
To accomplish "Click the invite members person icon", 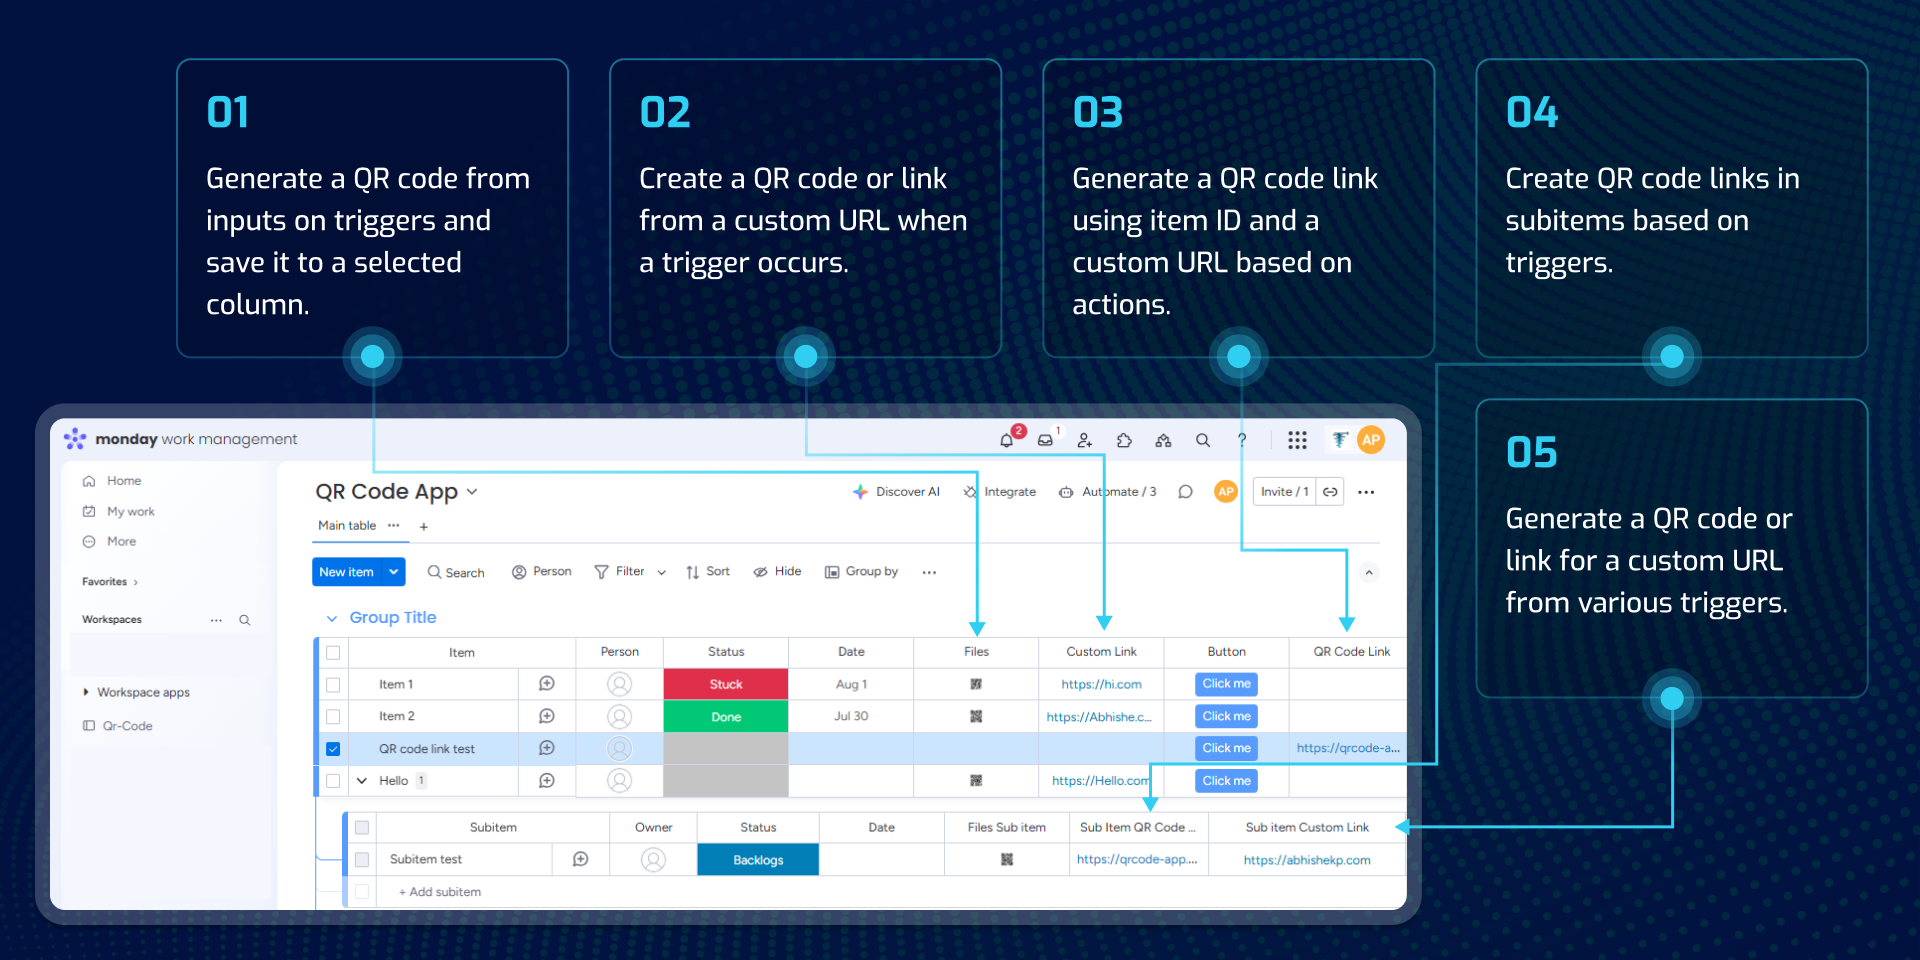I will [x=1085, y=440].
